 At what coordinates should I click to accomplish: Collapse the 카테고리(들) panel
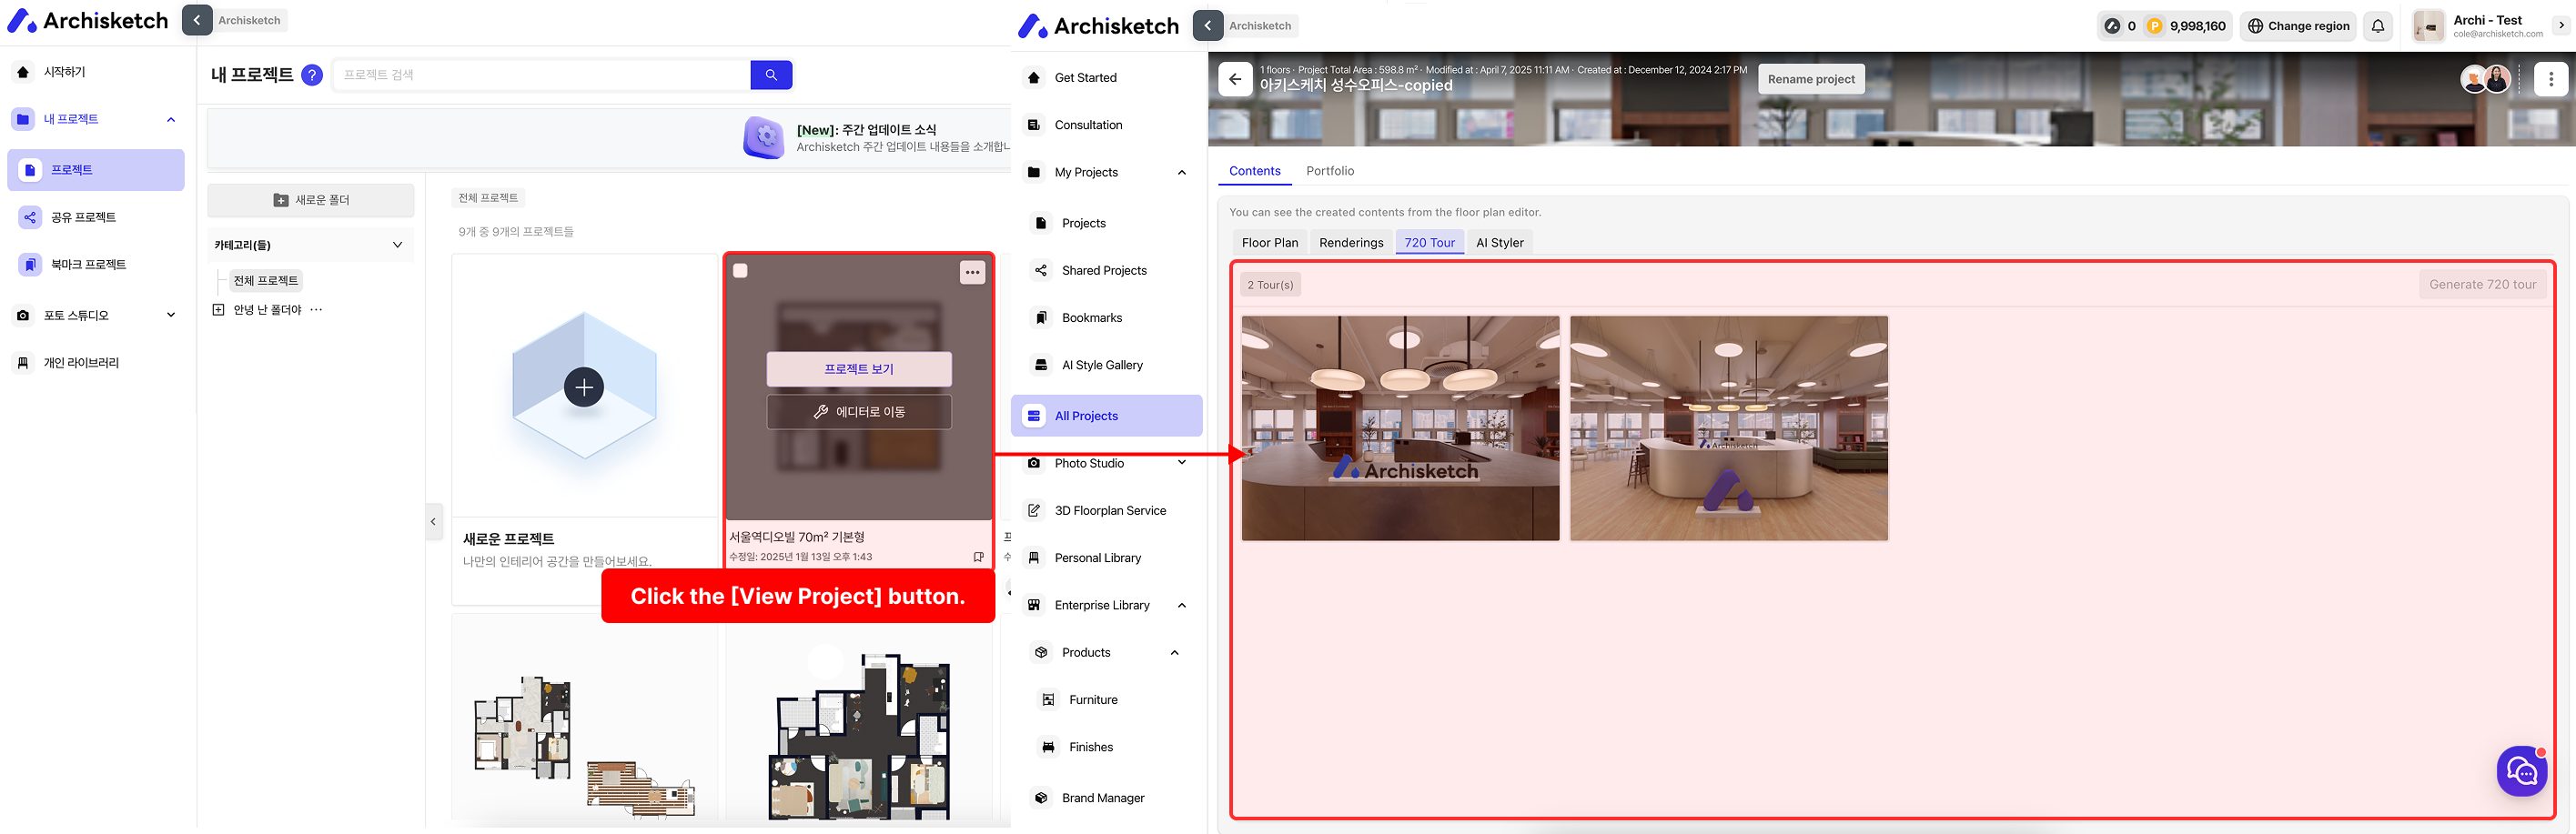[x=397, y=245]
